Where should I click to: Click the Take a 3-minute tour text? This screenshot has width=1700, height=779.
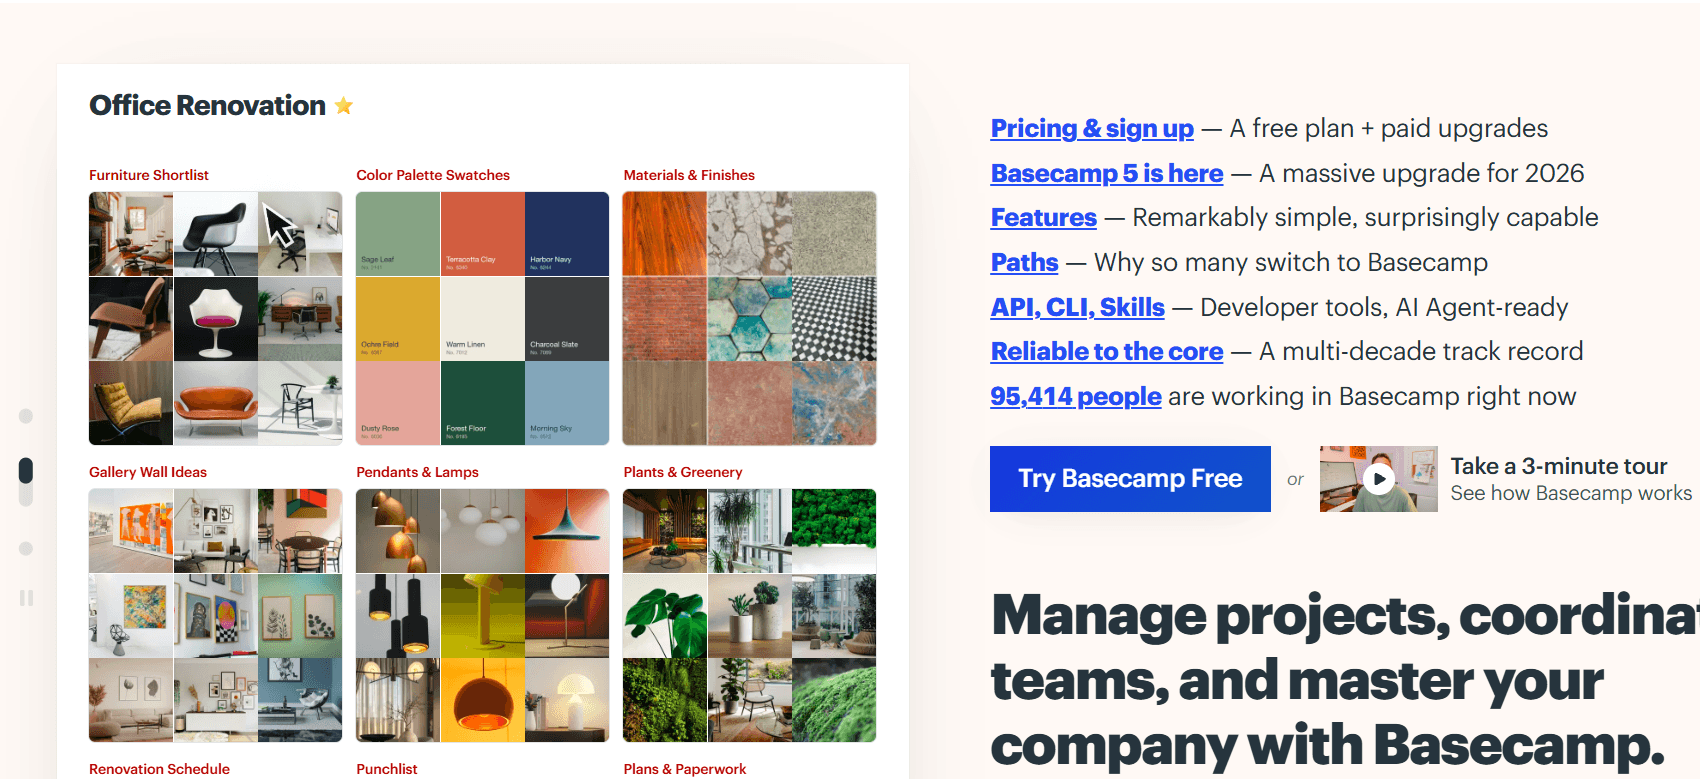pyautogui.click(x=1559, y=466)
